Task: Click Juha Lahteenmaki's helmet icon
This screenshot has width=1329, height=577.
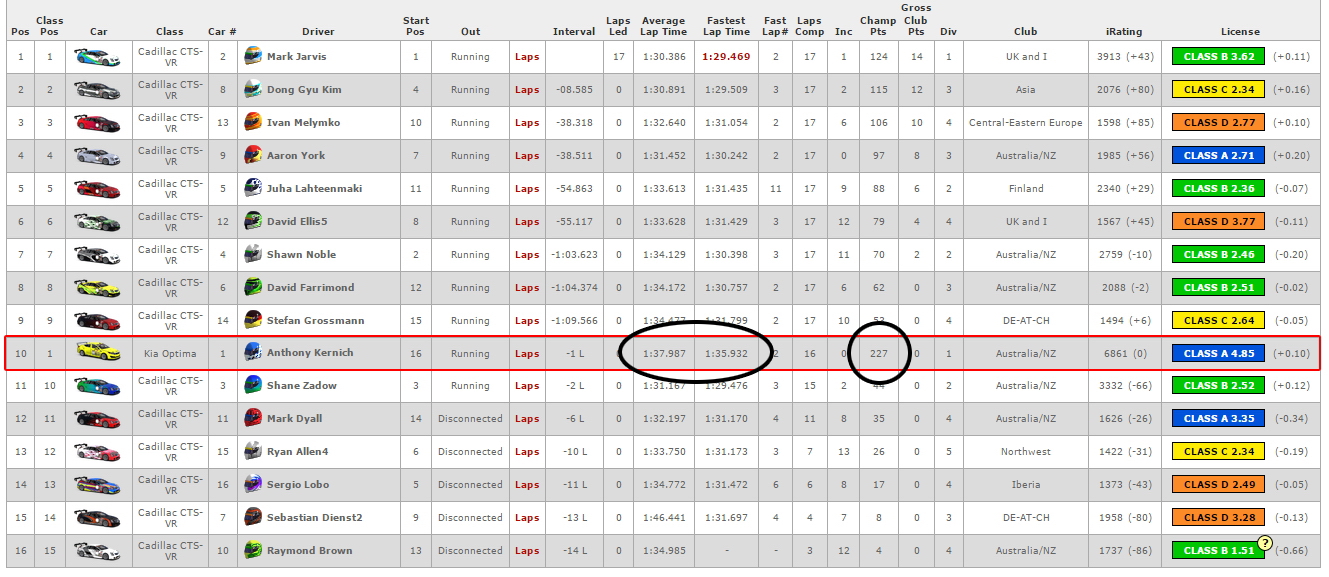Action: [253, 189]
